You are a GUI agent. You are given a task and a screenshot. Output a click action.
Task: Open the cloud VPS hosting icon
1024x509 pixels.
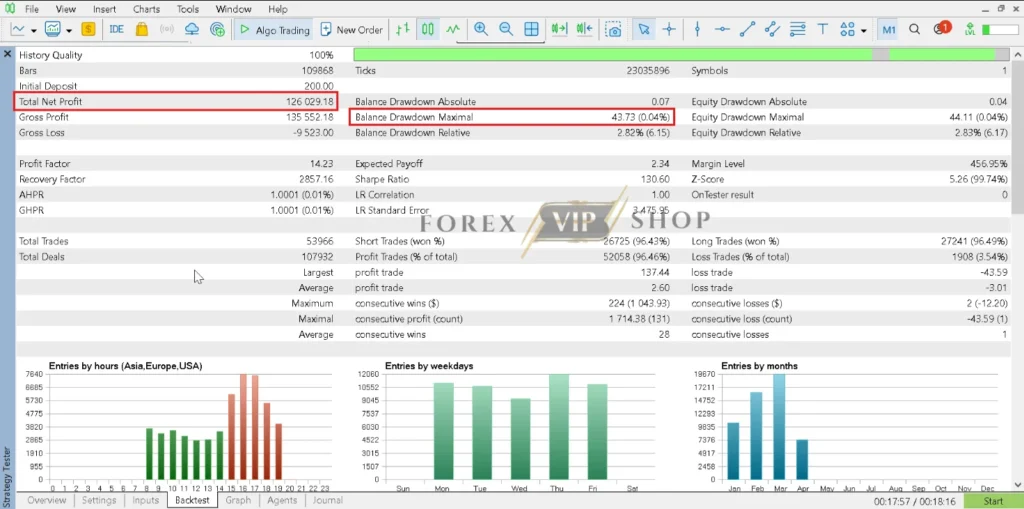point(192,29)
